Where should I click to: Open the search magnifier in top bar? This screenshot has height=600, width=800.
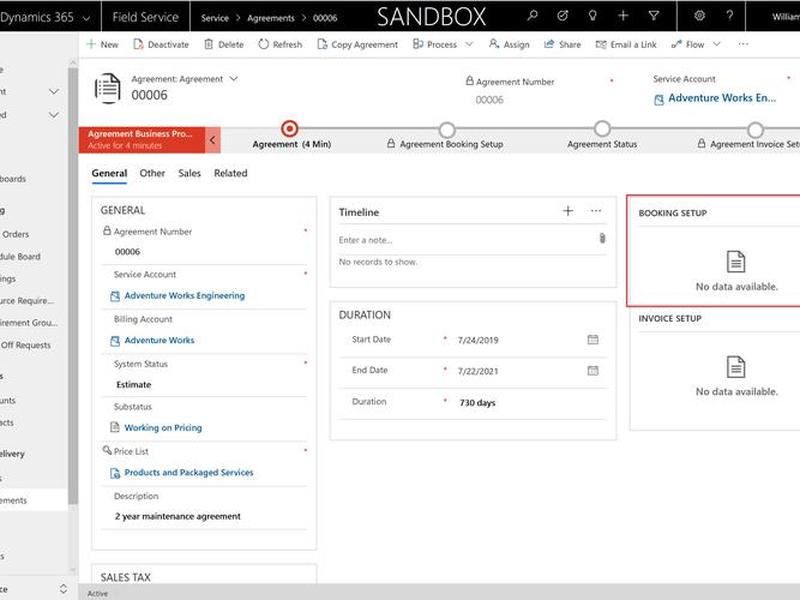click(x=532, y=16)
